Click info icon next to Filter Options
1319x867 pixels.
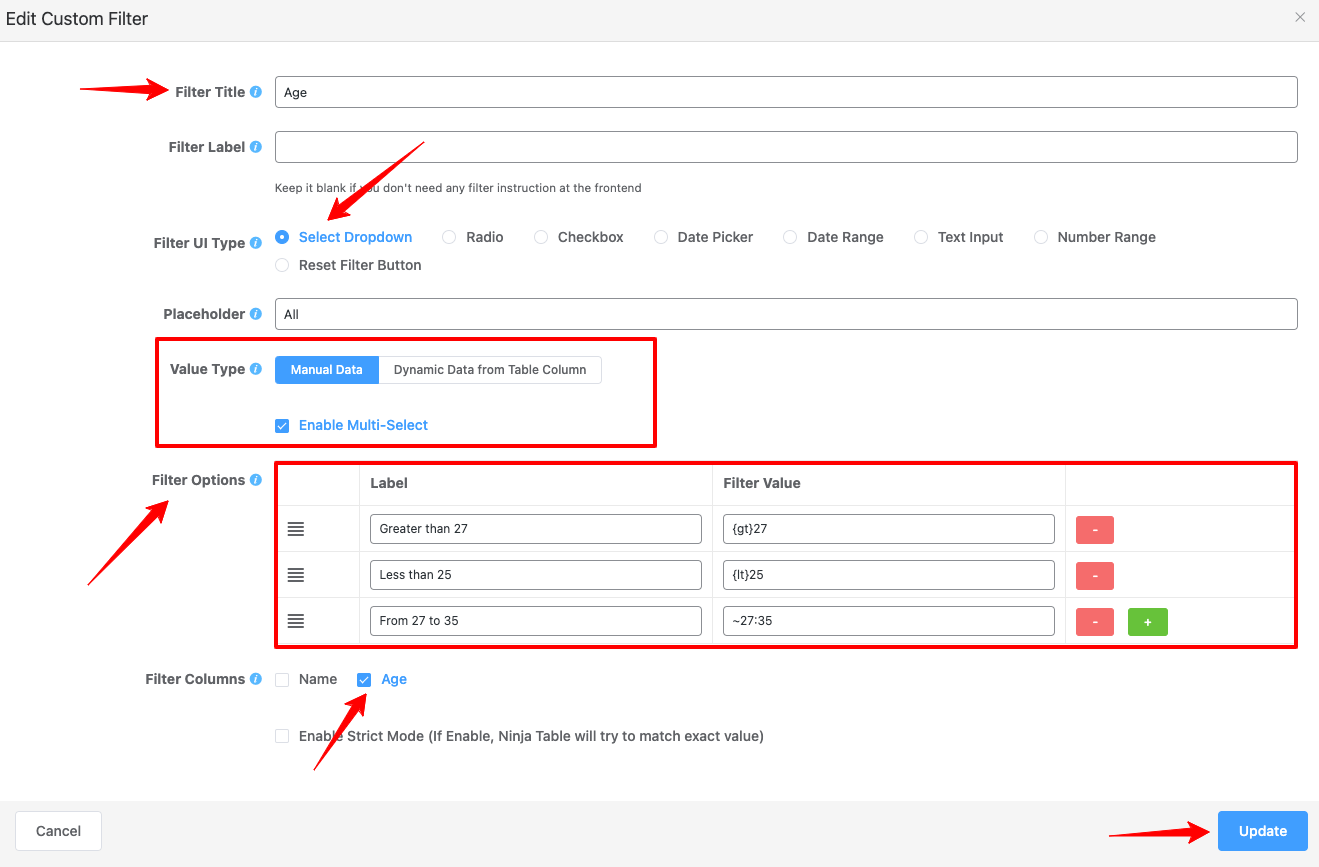pyautogui.click(x=256, y=480)
